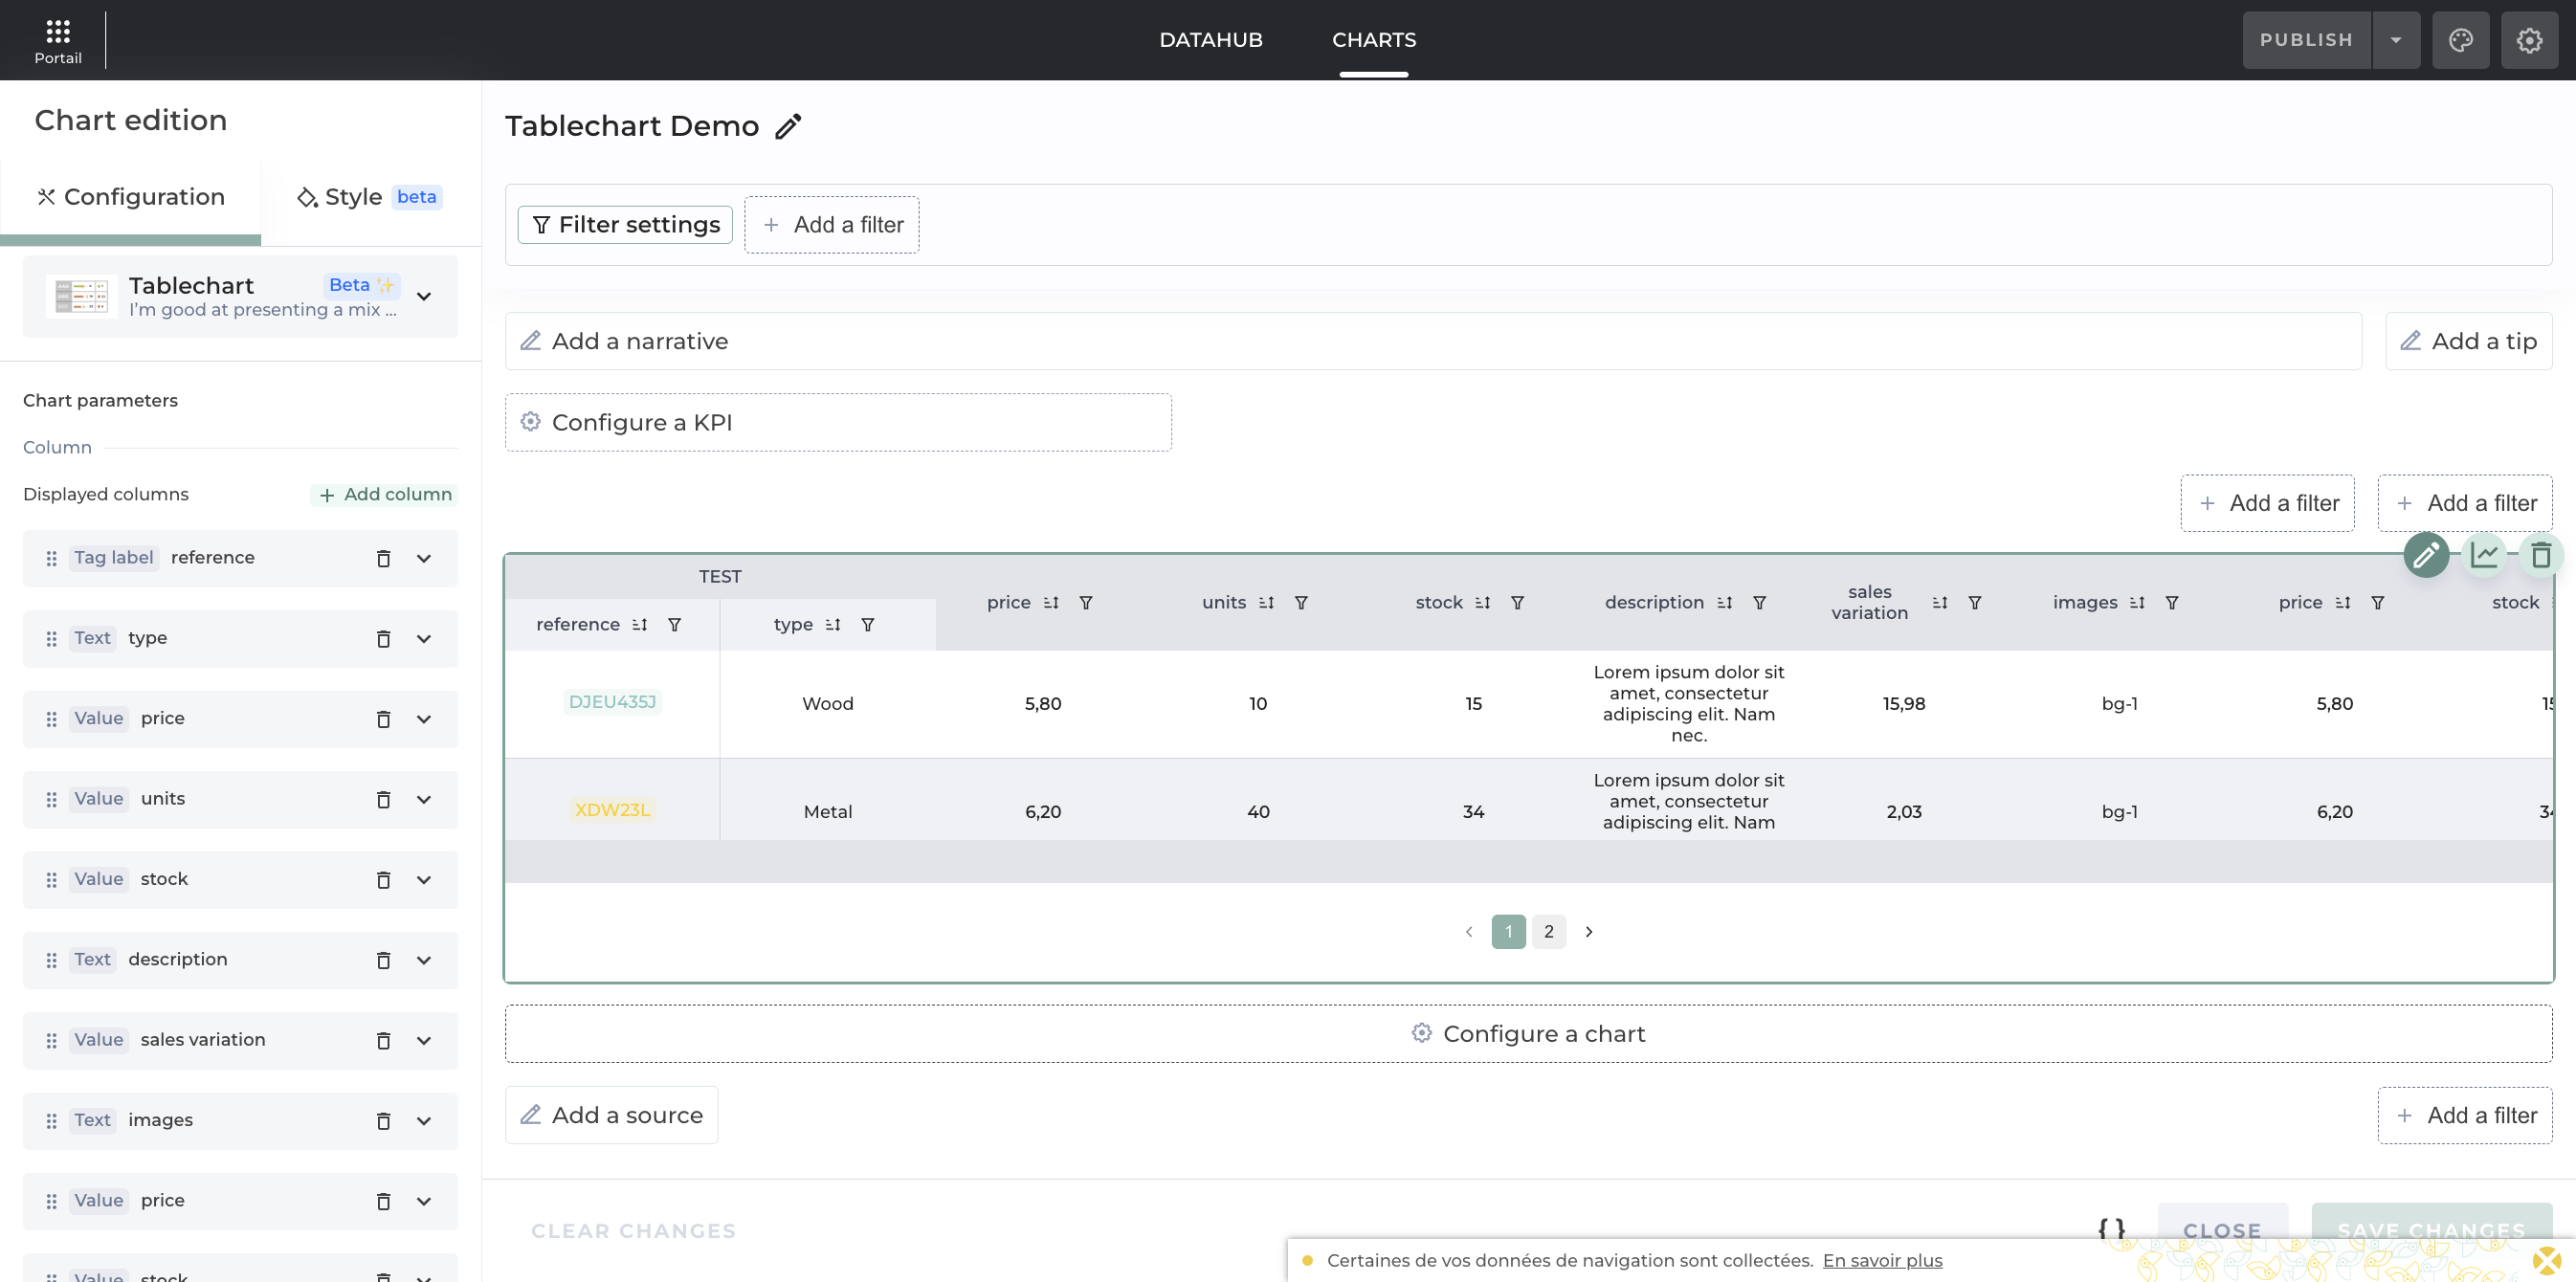Expand the sales variation column options
Image resolution: width=2576 pixels, height=1282 pixels.
(424, 1040)
